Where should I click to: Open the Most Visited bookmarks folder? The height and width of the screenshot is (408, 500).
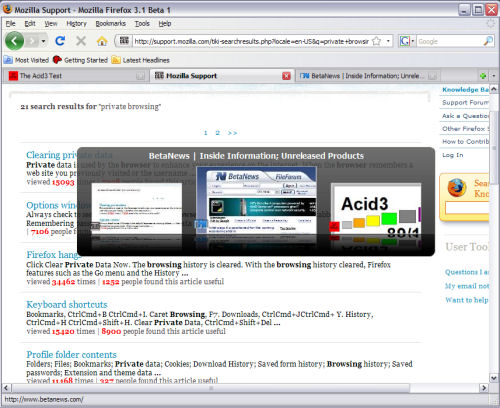tap(26, 60)
